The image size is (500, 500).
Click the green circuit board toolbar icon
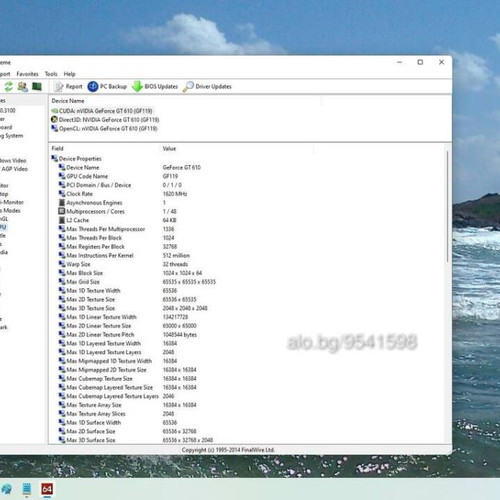point(37,87)
